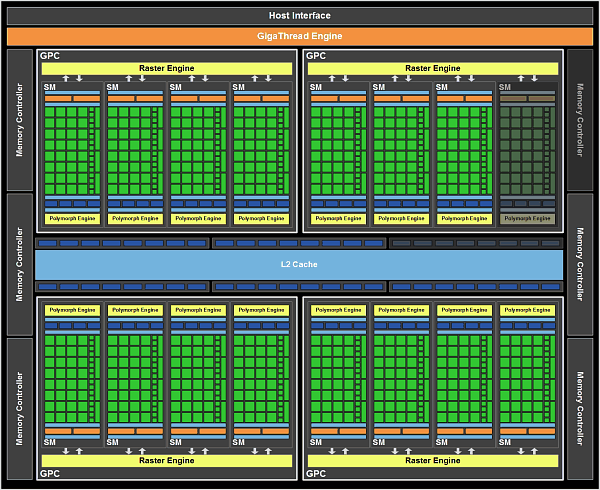Click the middle Memory Controller on left side
600x490 pixels.
[18, 264]
